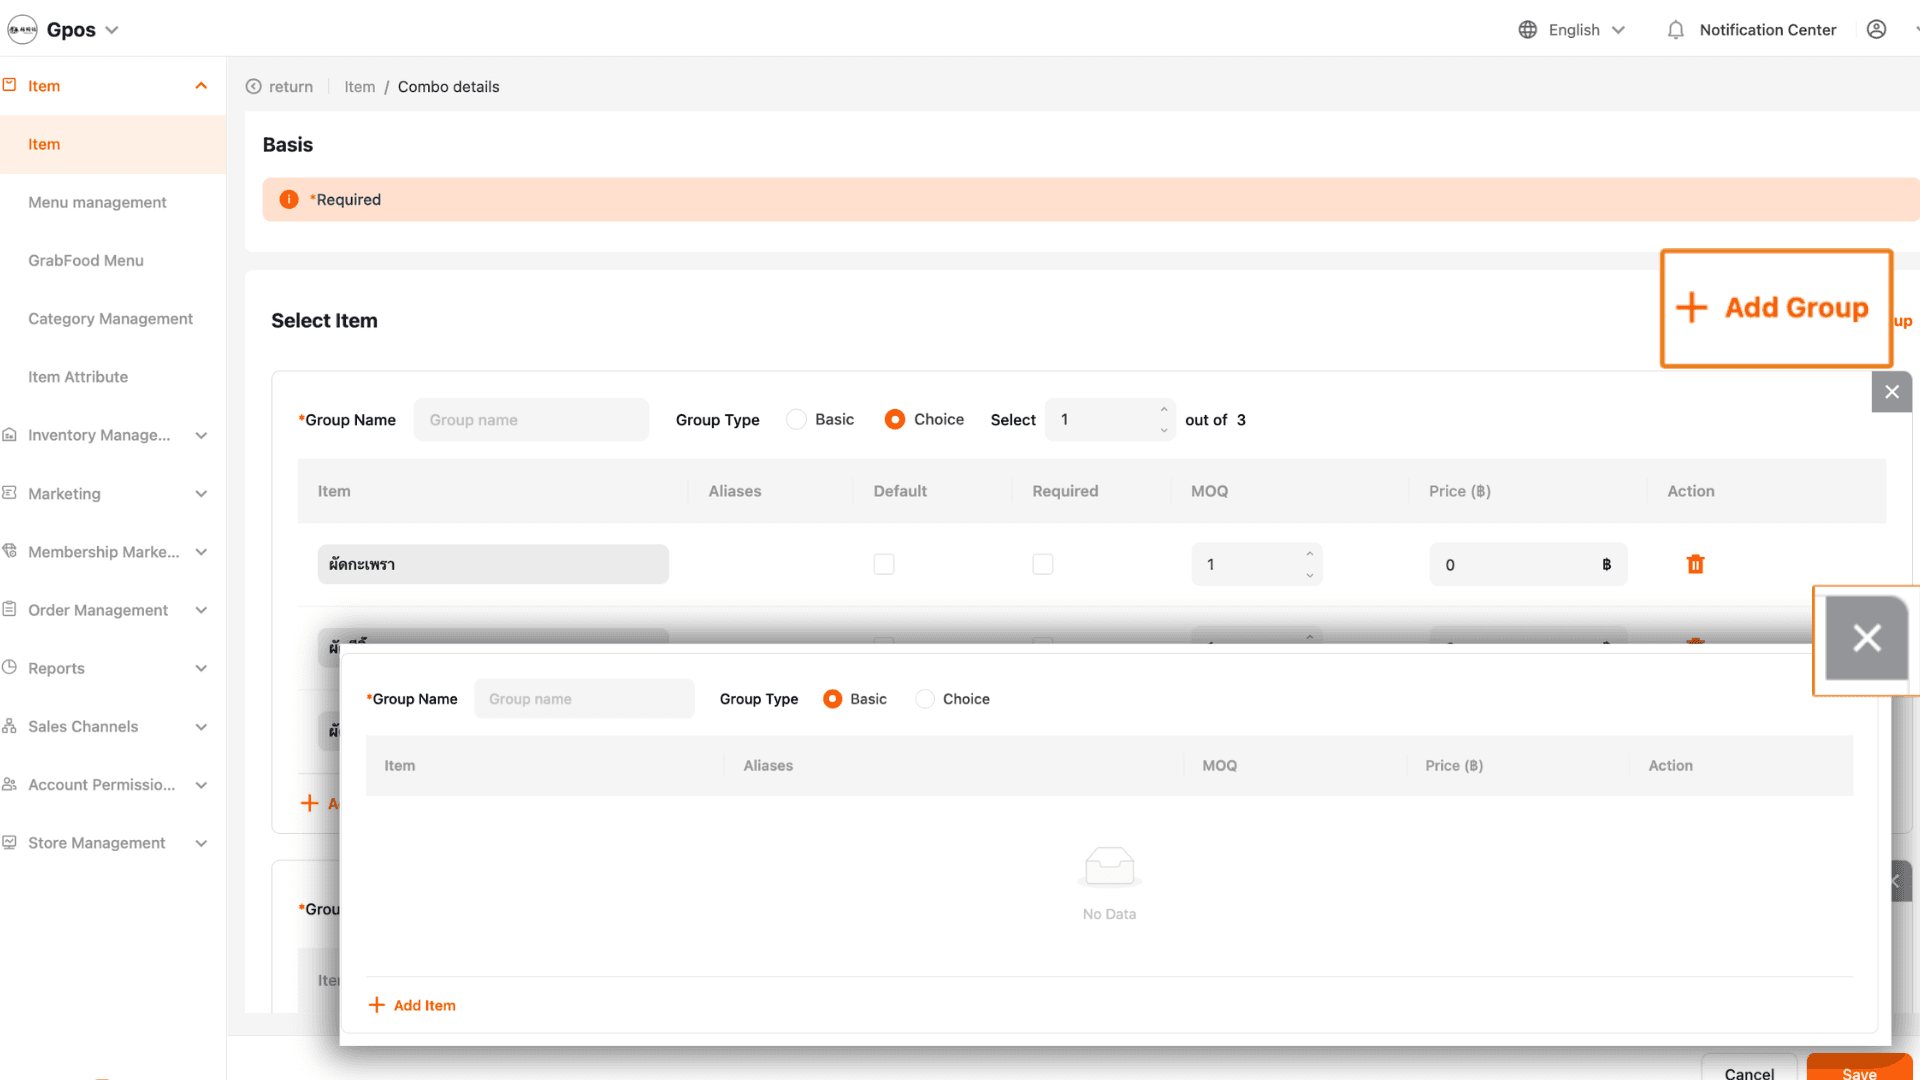1920x1080 pixels.
Task: Click the large enlarged X button
Action: [x=1866, y=638]
